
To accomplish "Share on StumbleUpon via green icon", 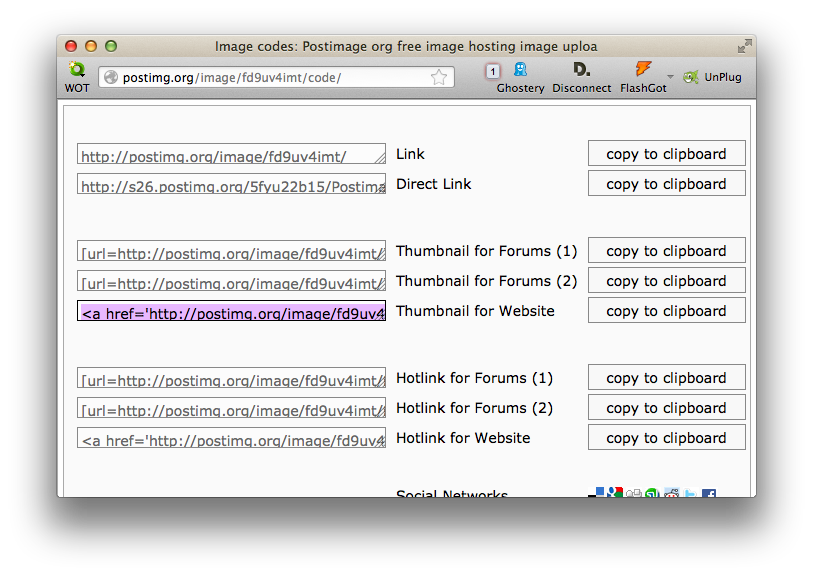I will point(652,493).
